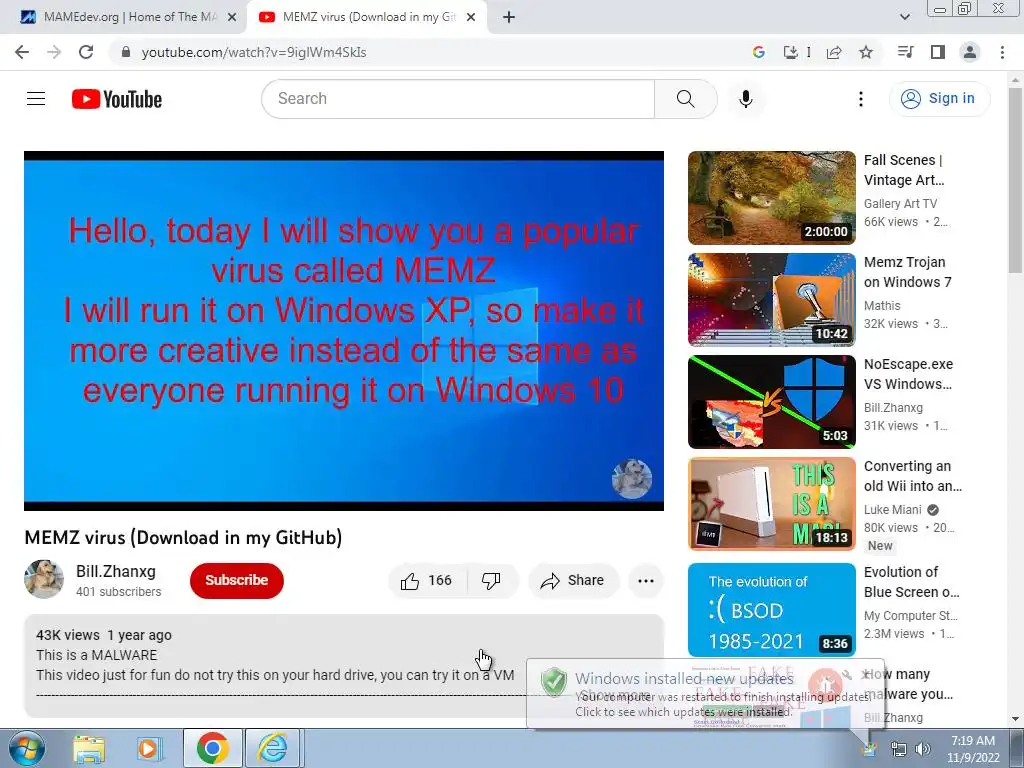Toggle the Chrome side panel
1024x768 pixels.
[x=938, y=52]
